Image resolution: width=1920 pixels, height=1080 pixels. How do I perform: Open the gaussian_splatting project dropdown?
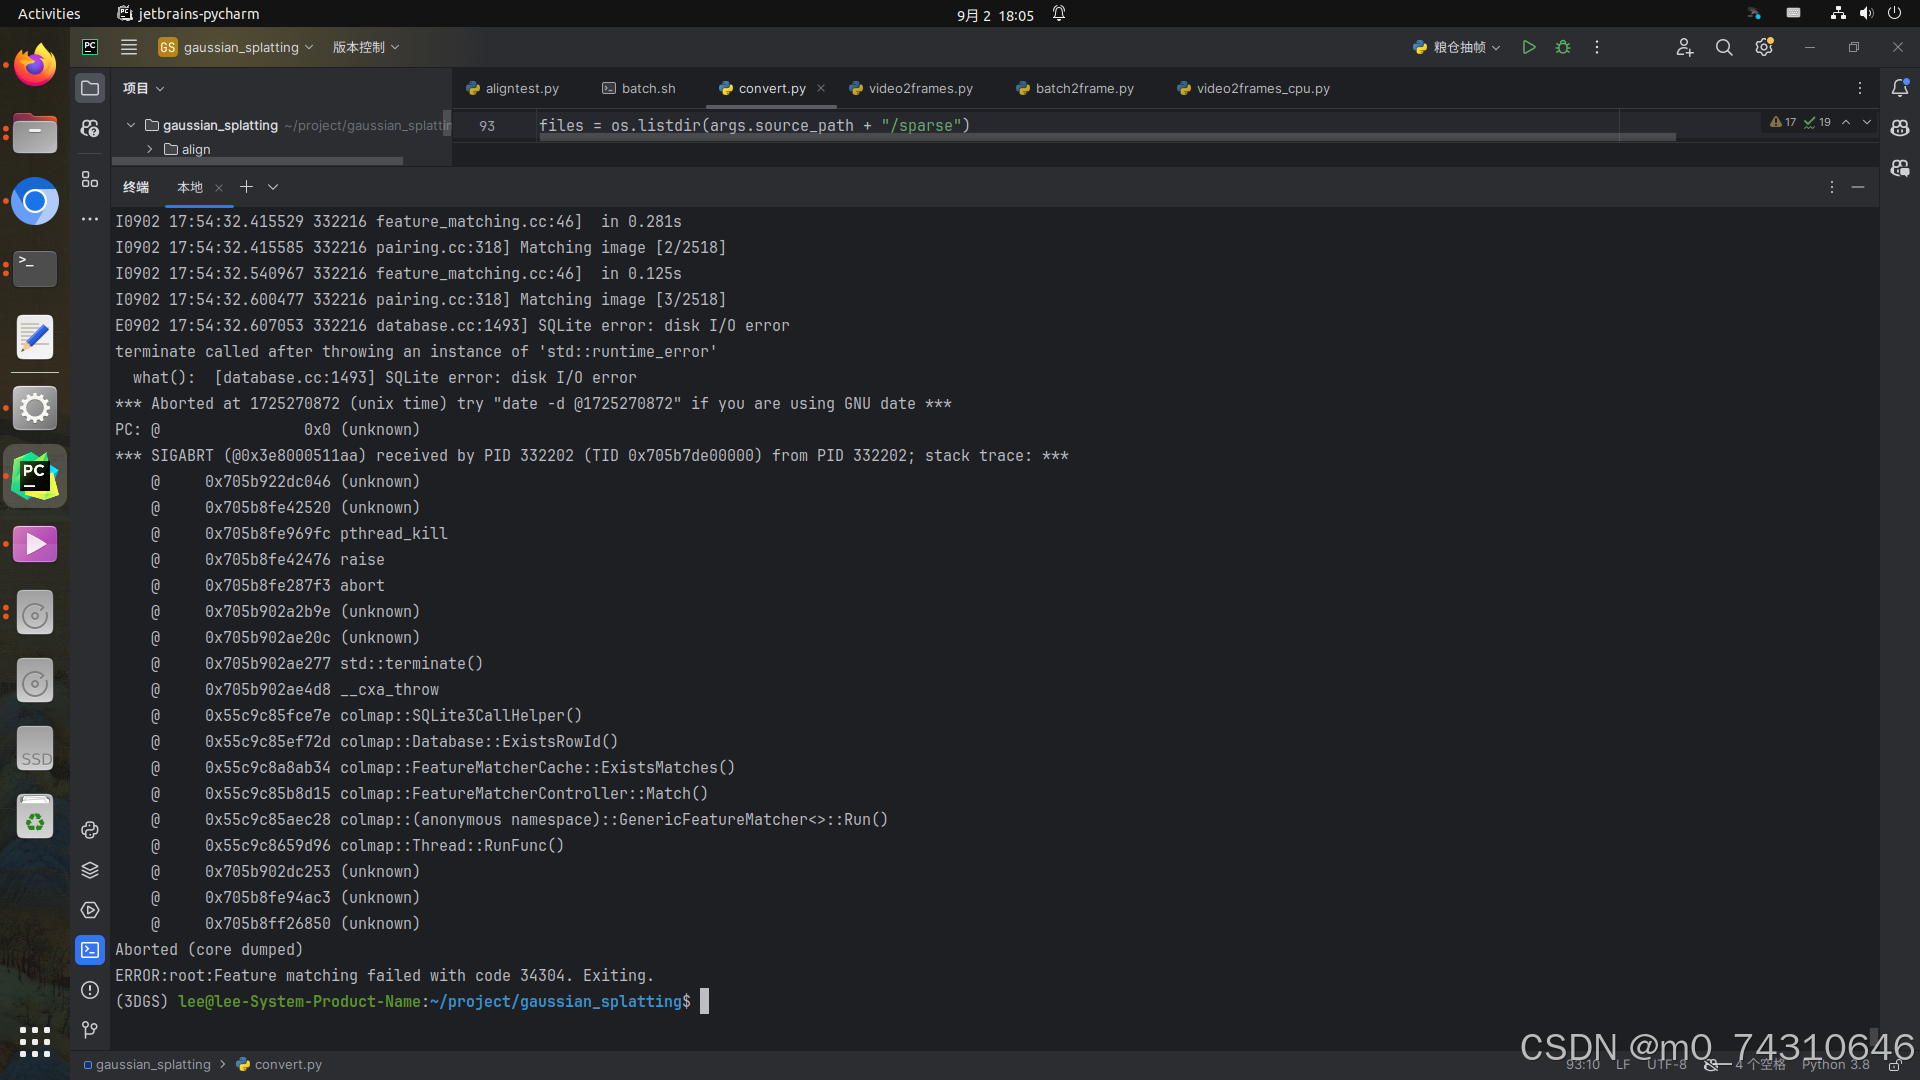click(x=236, y=47)
